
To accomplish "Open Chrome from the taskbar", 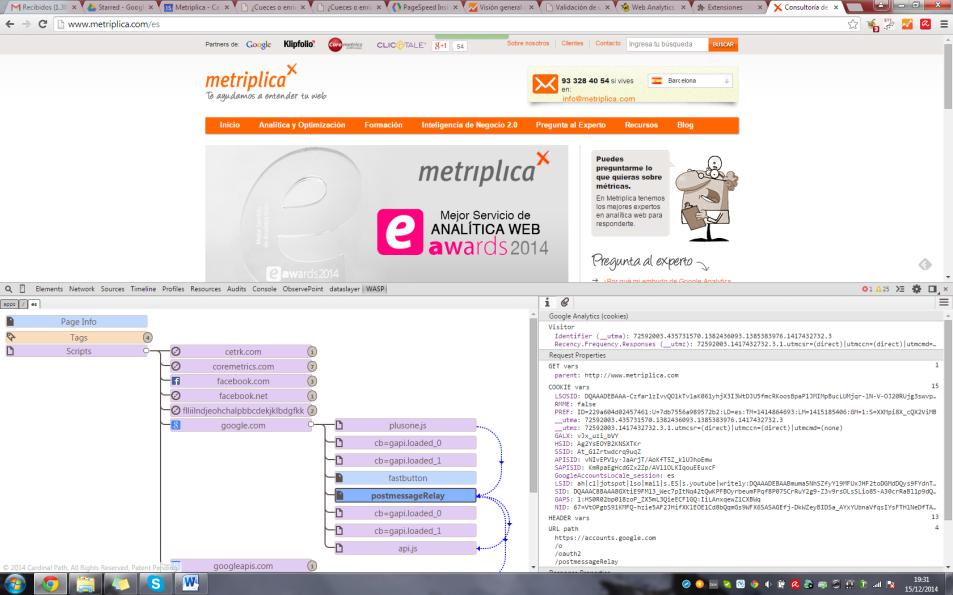I will [x=50, y=584].
